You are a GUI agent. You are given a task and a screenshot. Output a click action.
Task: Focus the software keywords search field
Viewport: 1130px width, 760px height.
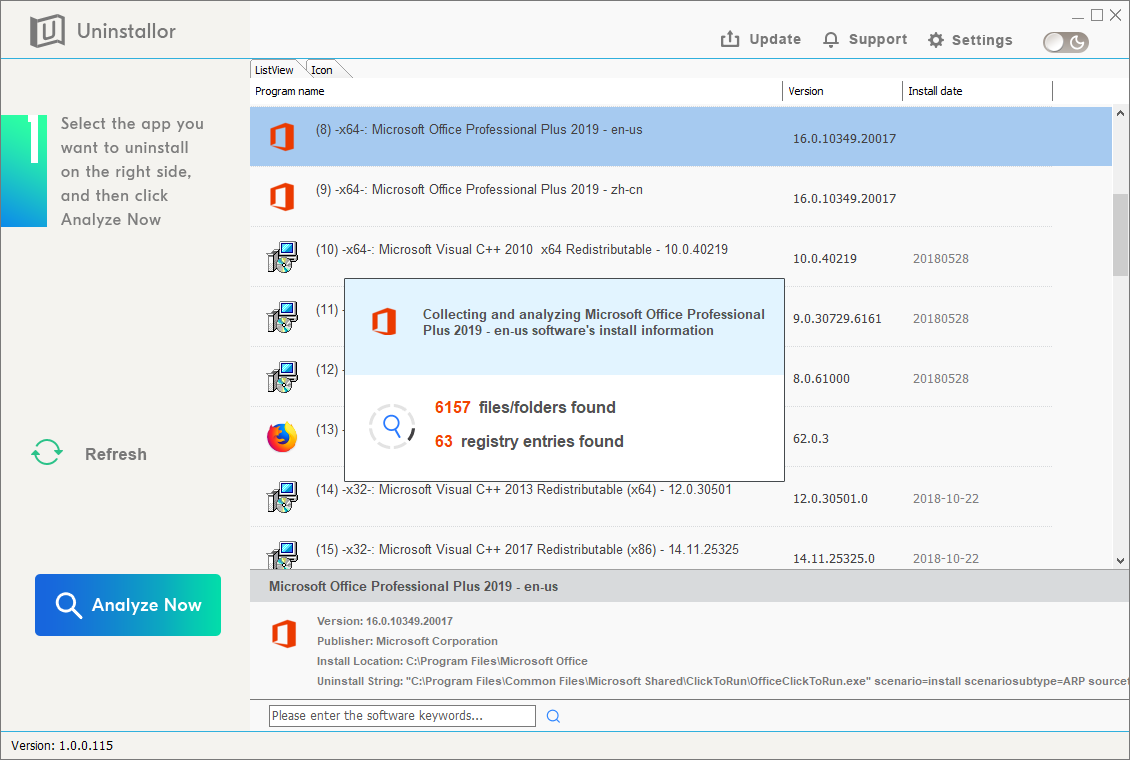click(402, 716)
